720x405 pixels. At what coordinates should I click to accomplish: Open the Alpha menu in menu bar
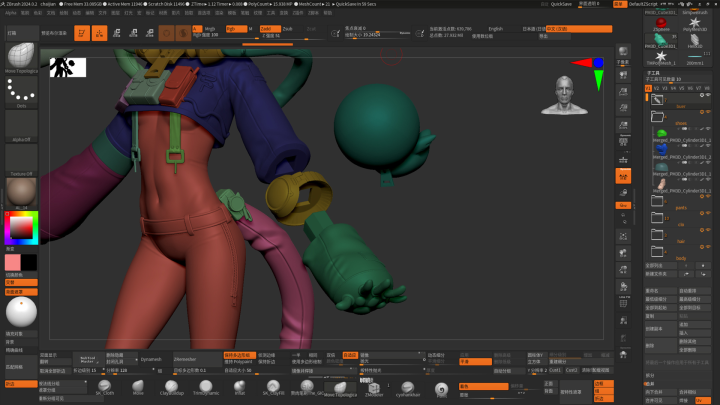click(8, 14)
